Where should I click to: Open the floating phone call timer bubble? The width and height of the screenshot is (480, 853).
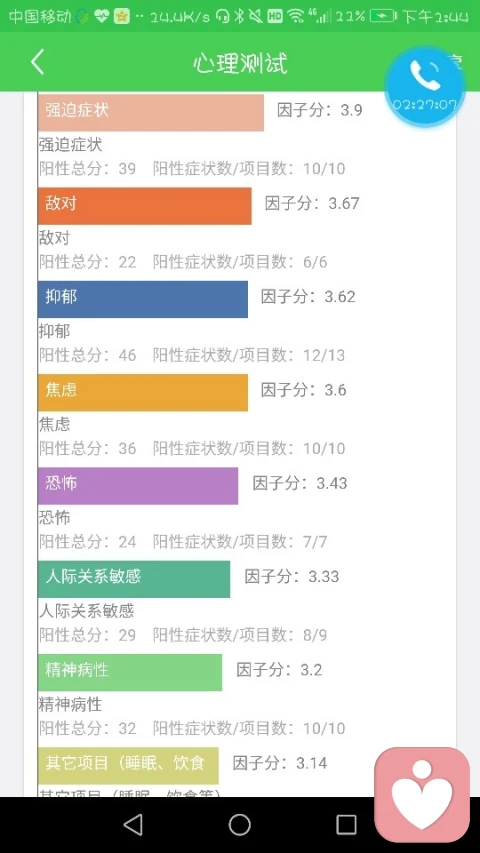pos(424,86)
